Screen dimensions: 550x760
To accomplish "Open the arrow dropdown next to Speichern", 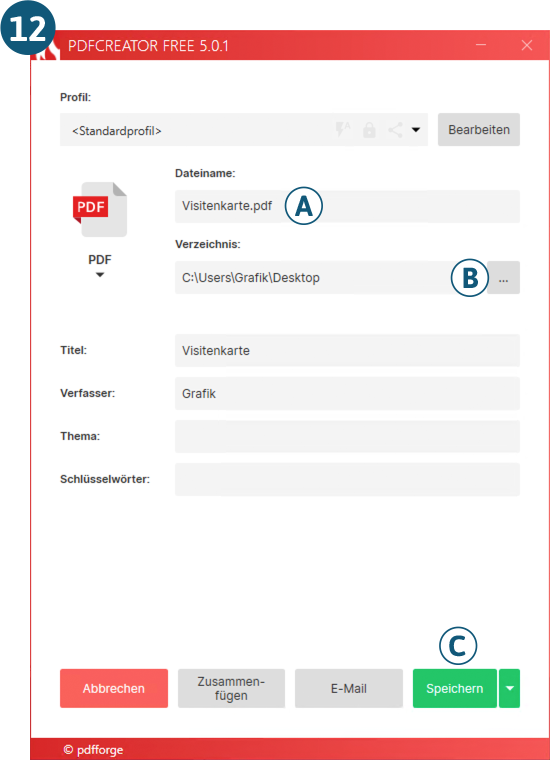I will [509, 688].
